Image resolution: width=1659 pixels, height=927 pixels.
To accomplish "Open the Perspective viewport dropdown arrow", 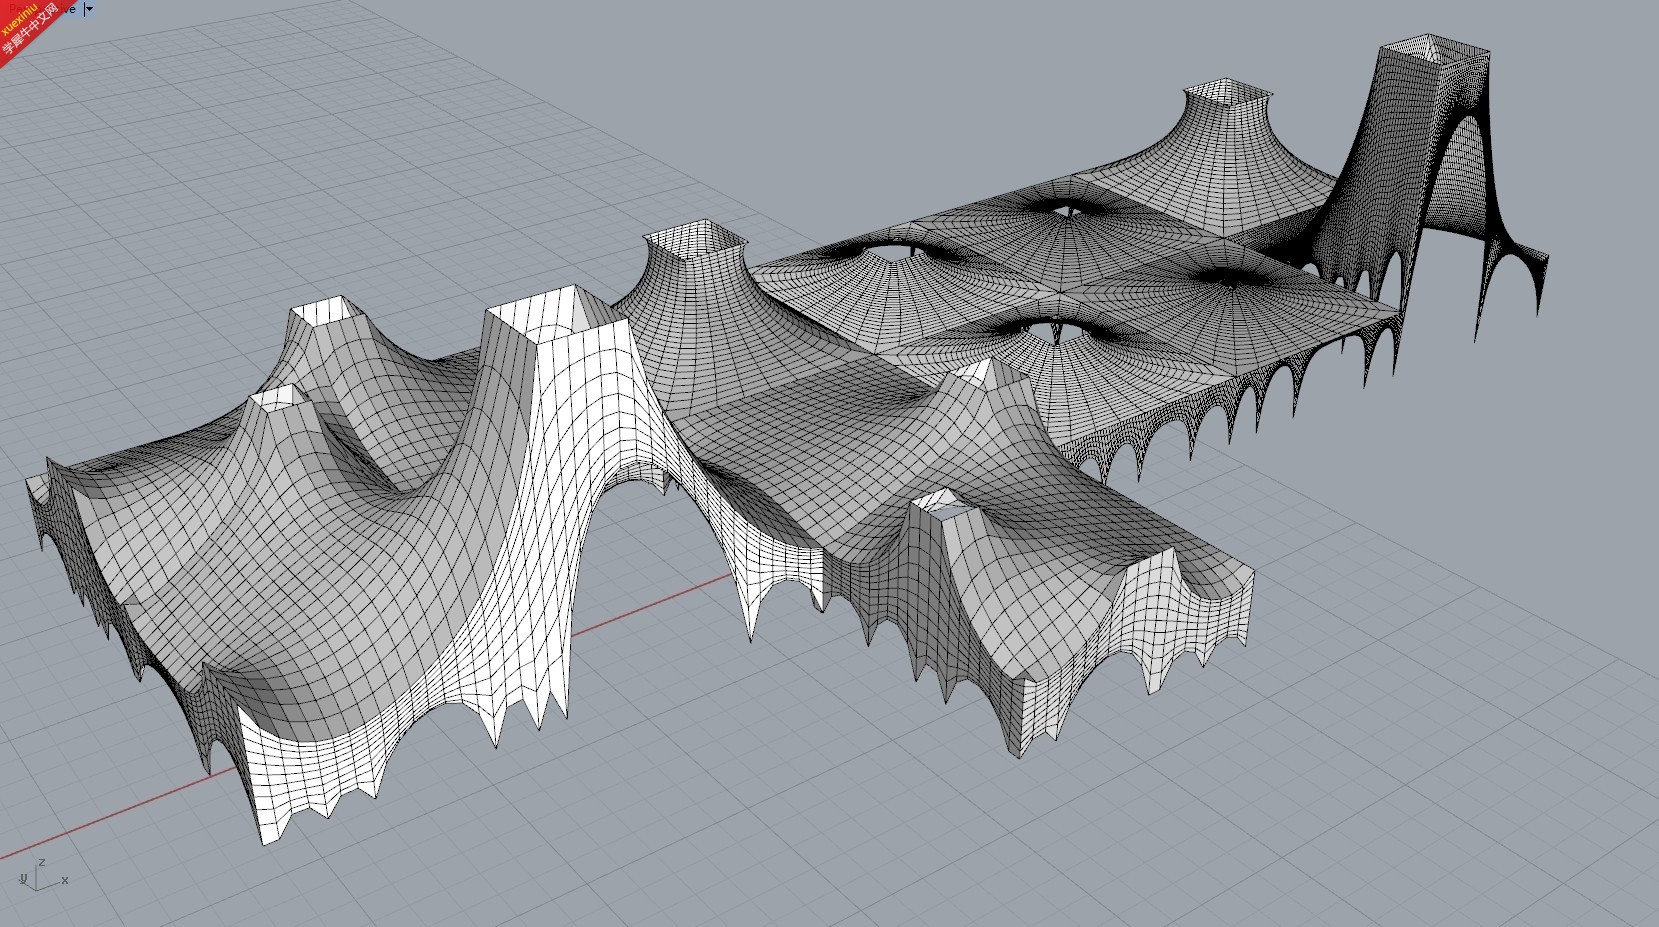I will [x=90, y=9].
